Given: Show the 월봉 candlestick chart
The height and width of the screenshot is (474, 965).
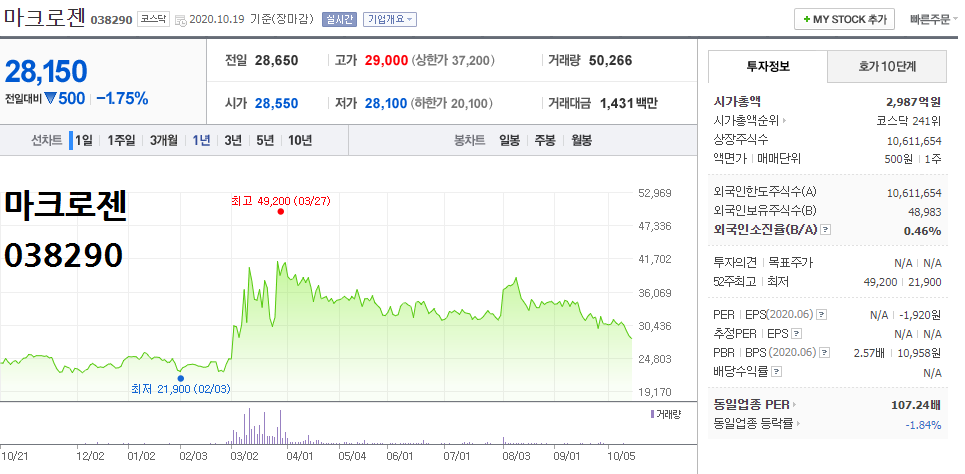Looking at the screenshot, I should click(x=581, y=140).
